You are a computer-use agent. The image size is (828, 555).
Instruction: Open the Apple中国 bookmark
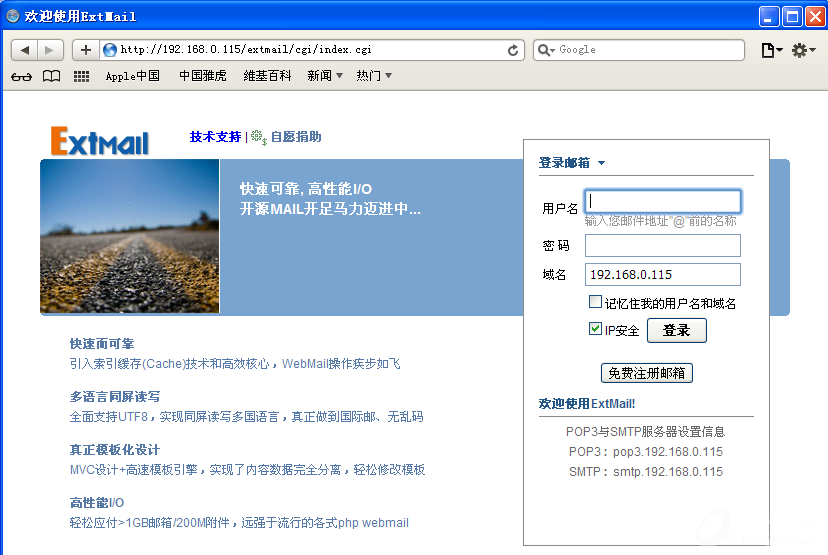[x=132, y=76]
